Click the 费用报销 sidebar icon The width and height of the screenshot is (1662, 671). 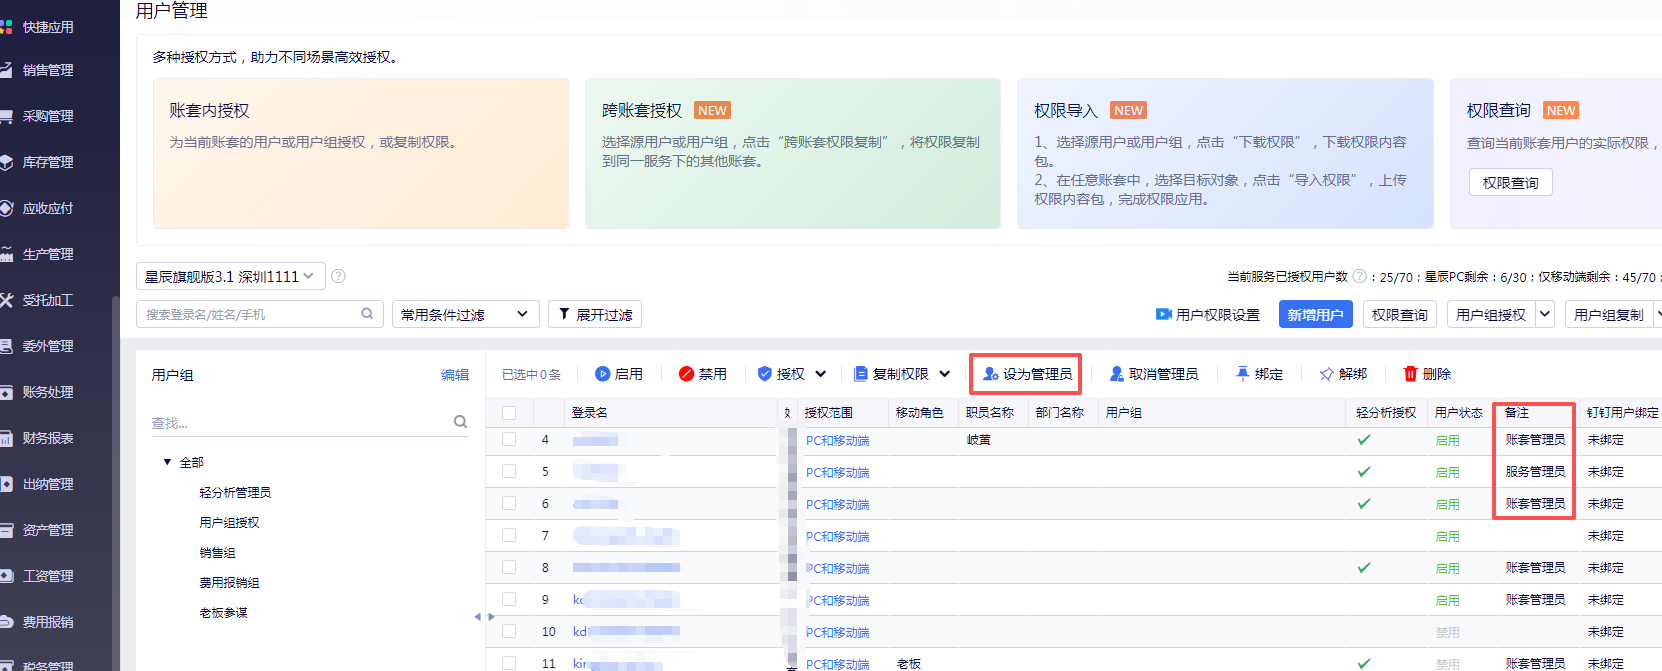click(6, 622)
